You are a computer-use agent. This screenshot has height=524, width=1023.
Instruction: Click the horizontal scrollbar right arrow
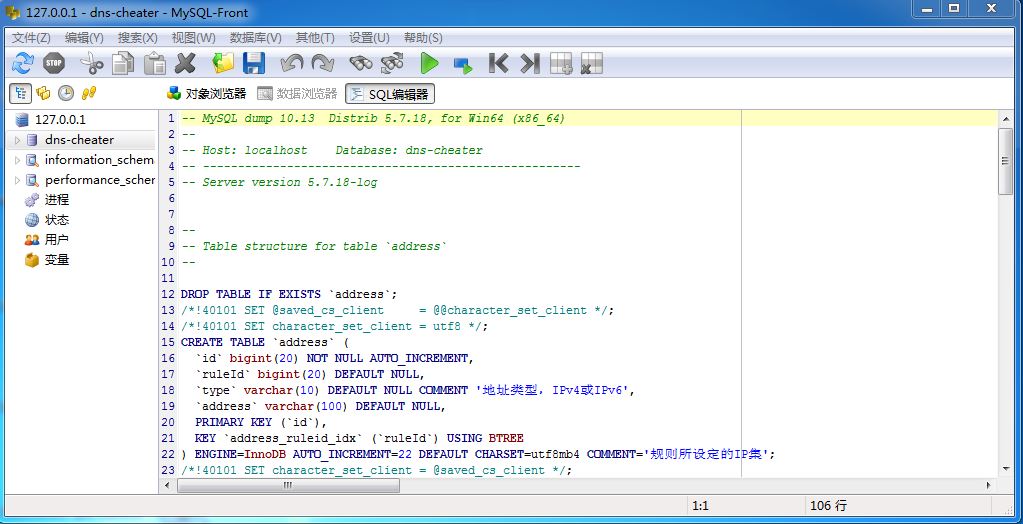click(989, 485)
